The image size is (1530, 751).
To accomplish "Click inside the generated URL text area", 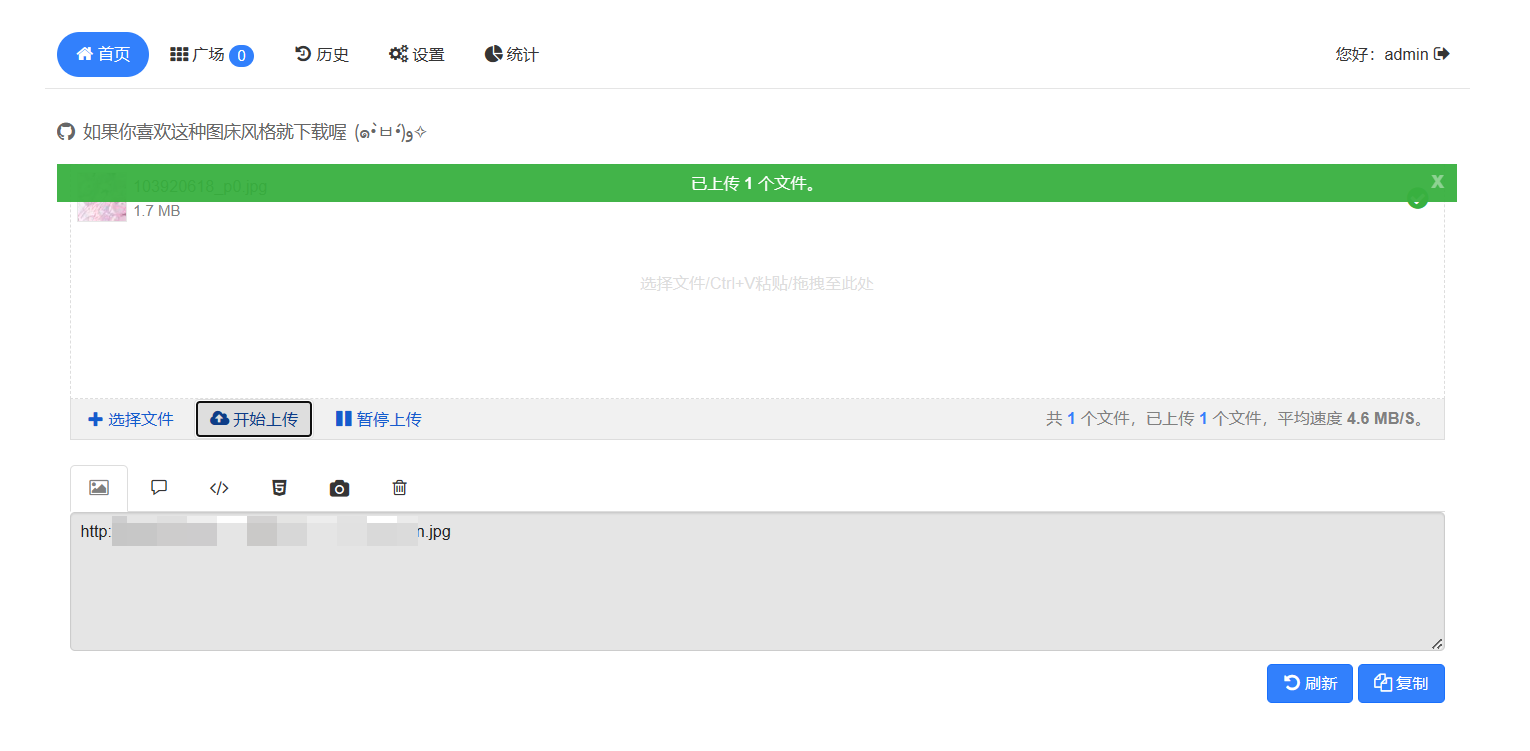I will pyautogui.click(x=756, y=590).
